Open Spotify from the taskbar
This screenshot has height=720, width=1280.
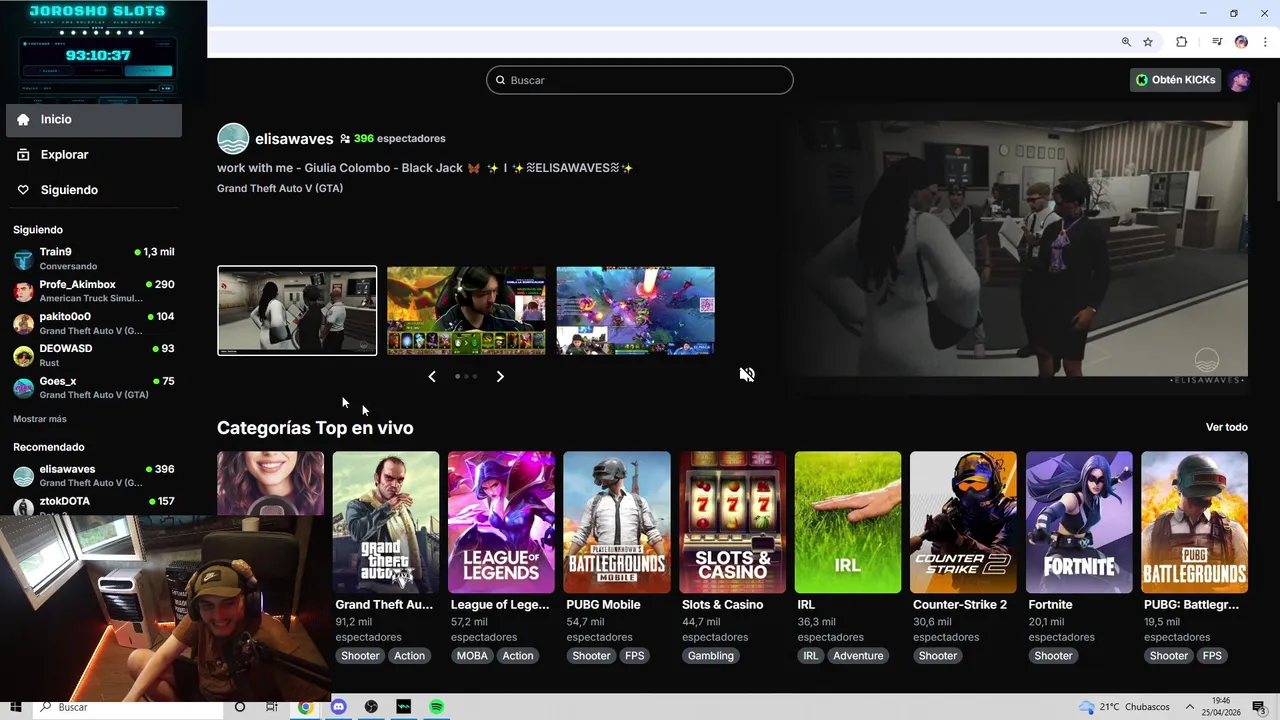[437, 707]
